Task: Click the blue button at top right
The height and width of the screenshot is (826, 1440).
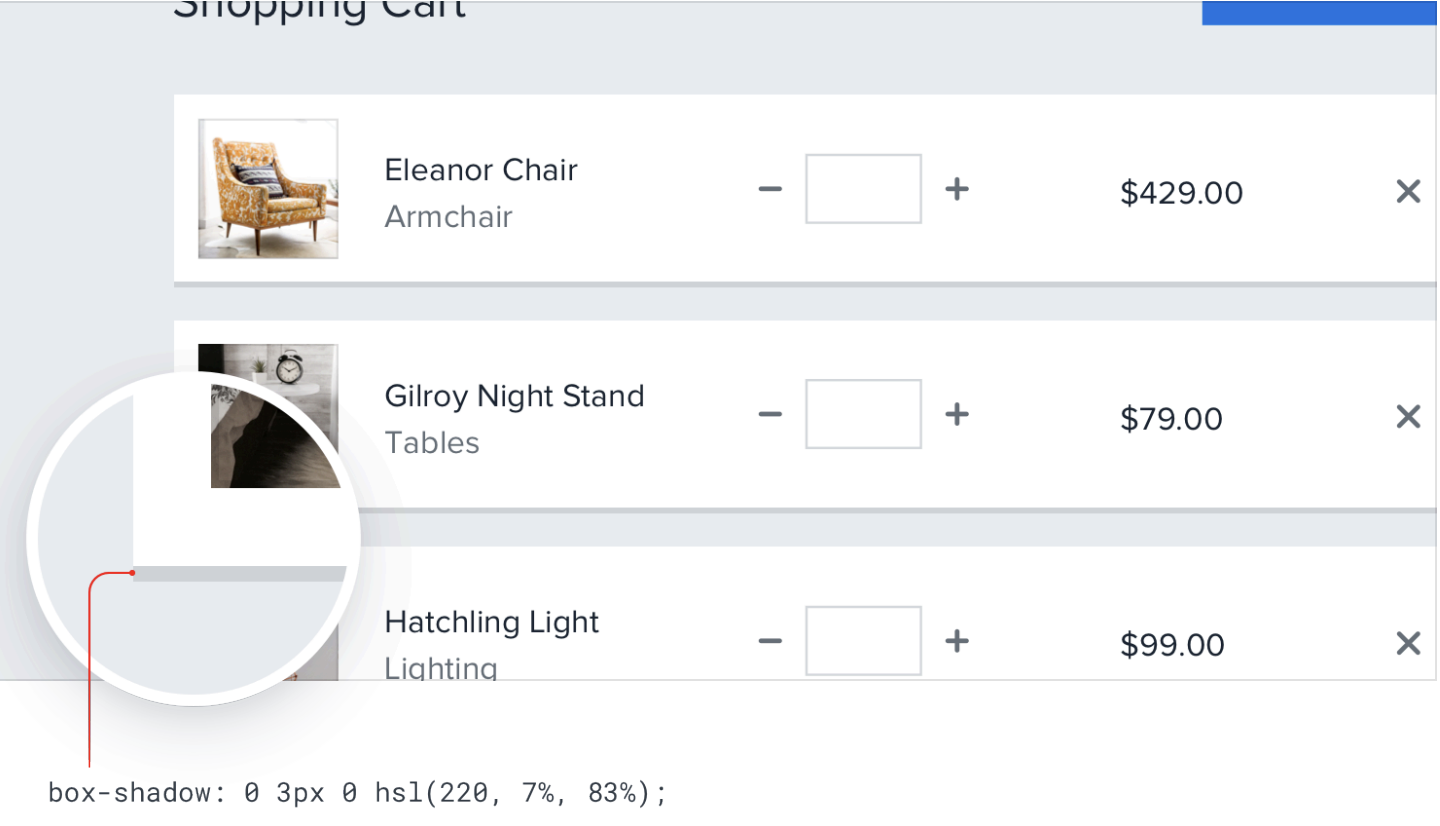Action: pyautogui.click(x=1319, y=13)
